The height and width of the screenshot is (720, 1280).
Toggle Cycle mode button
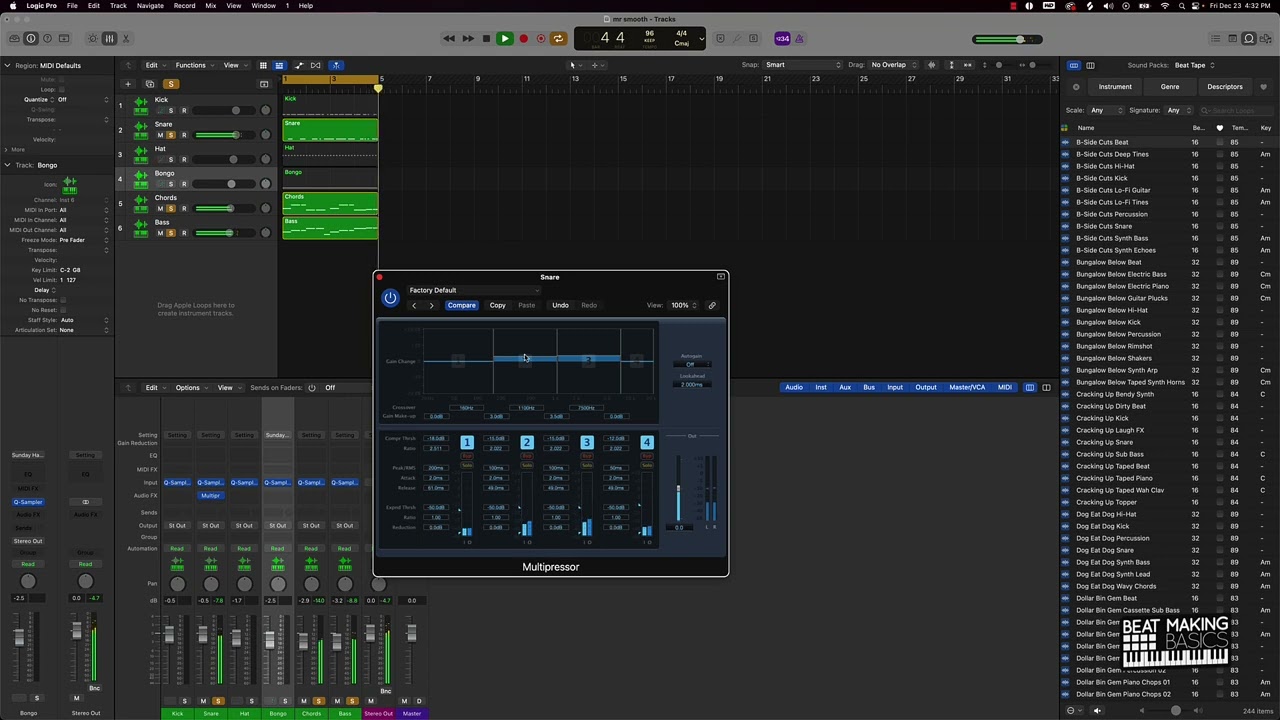[558, 39]
